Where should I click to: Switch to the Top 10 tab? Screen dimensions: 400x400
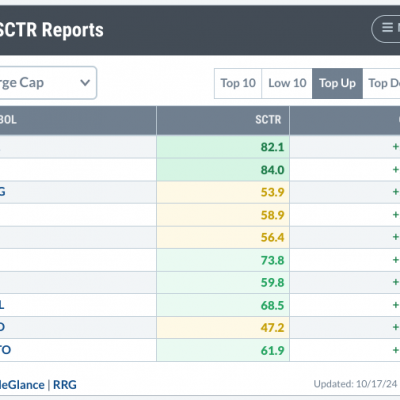[238, 83]
